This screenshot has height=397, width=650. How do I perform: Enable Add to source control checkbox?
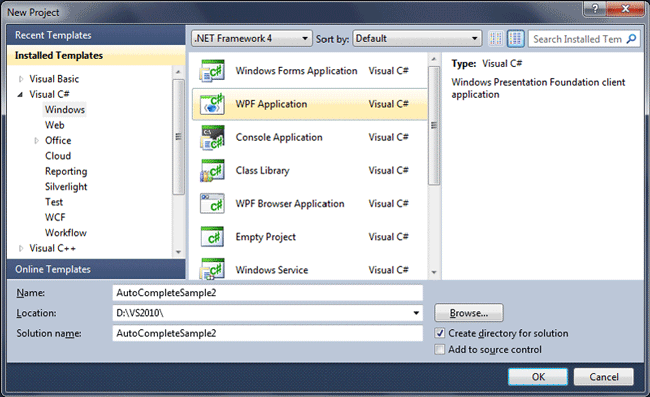440,349
